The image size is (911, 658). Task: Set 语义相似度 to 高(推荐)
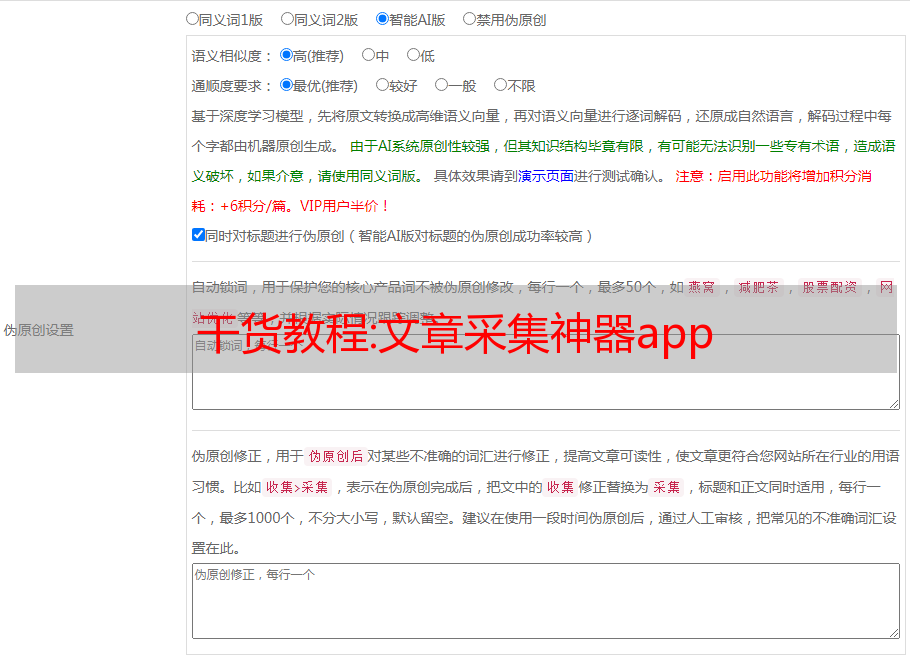coord(287,55)
